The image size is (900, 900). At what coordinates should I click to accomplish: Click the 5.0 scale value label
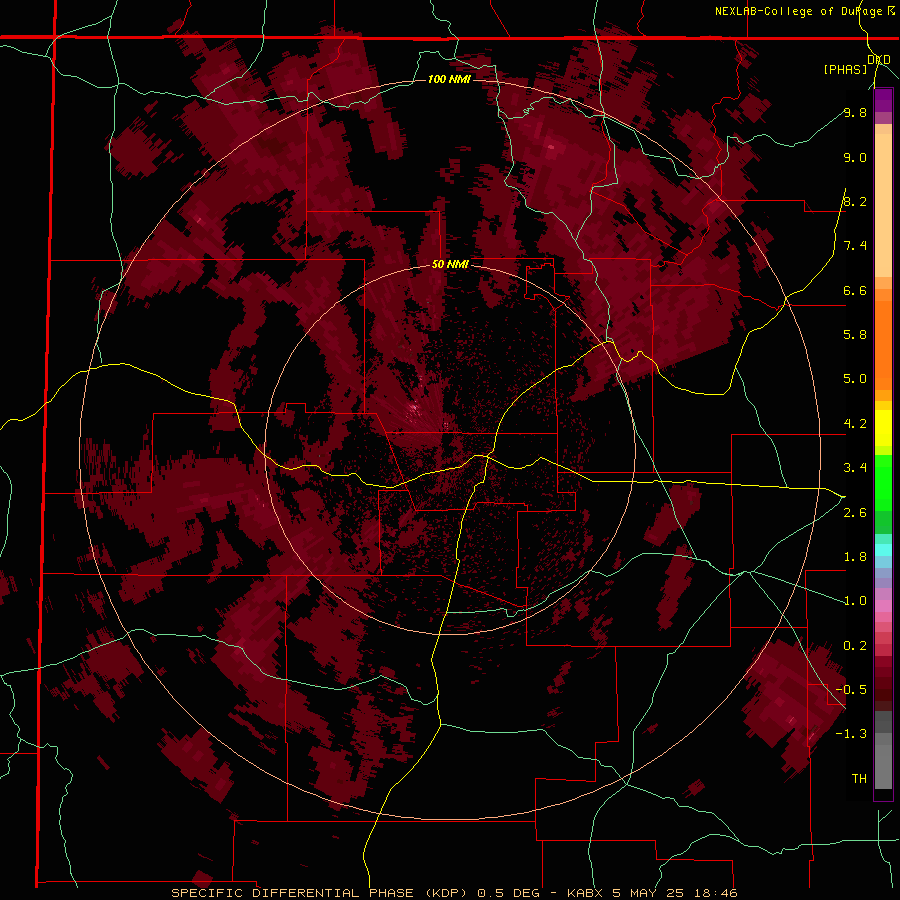tap(855, 379)
